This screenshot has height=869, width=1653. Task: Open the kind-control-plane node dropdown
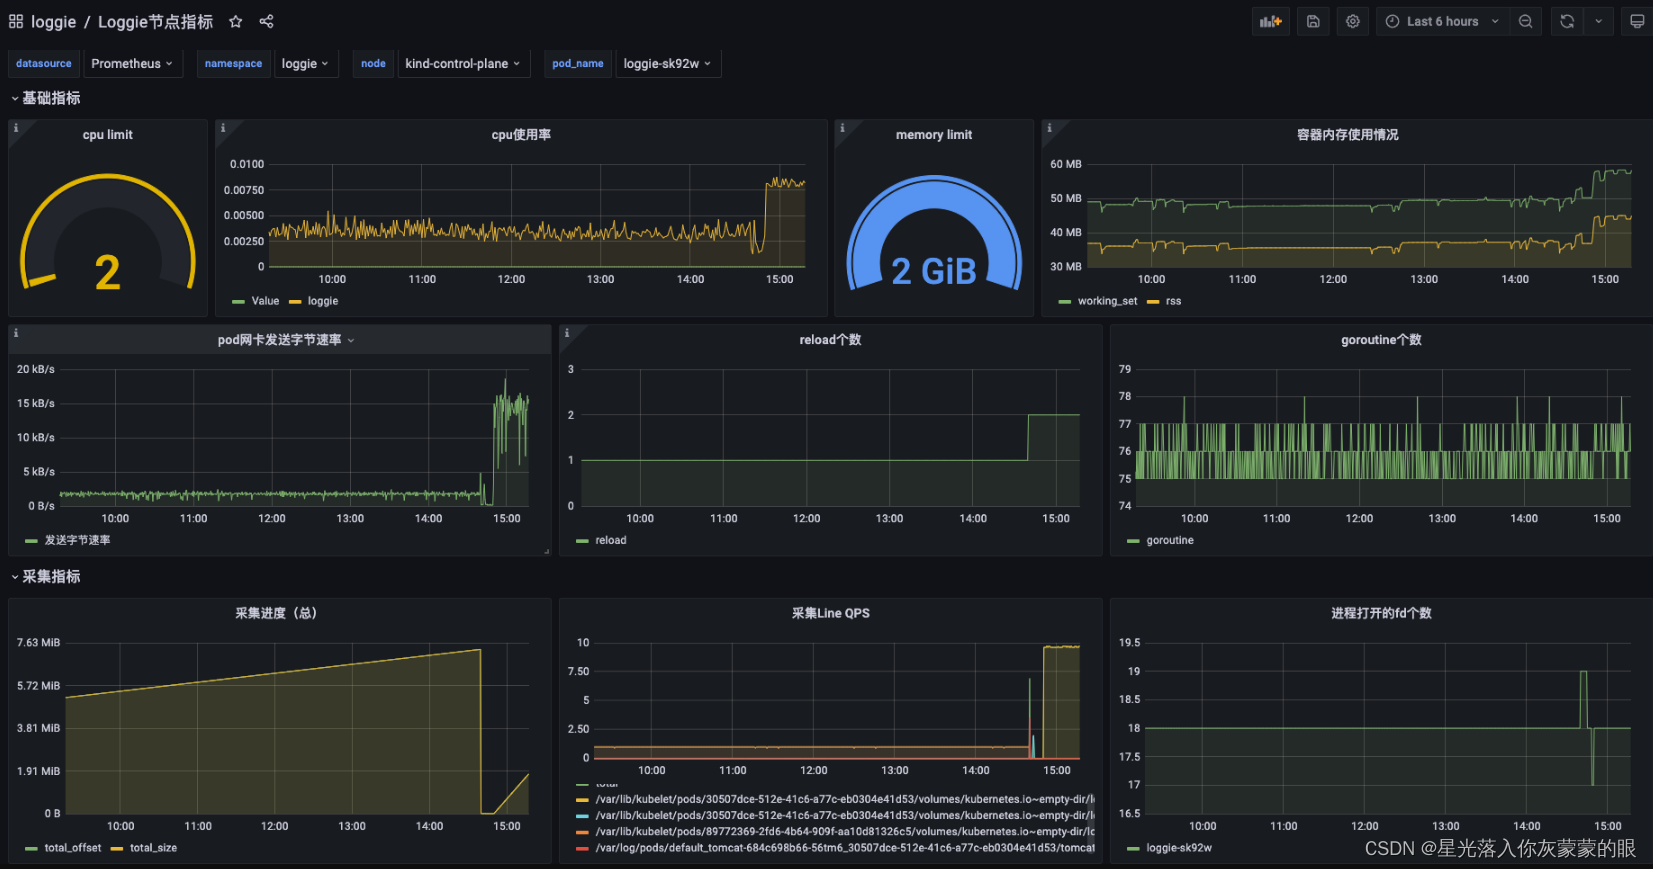(463, 63)
